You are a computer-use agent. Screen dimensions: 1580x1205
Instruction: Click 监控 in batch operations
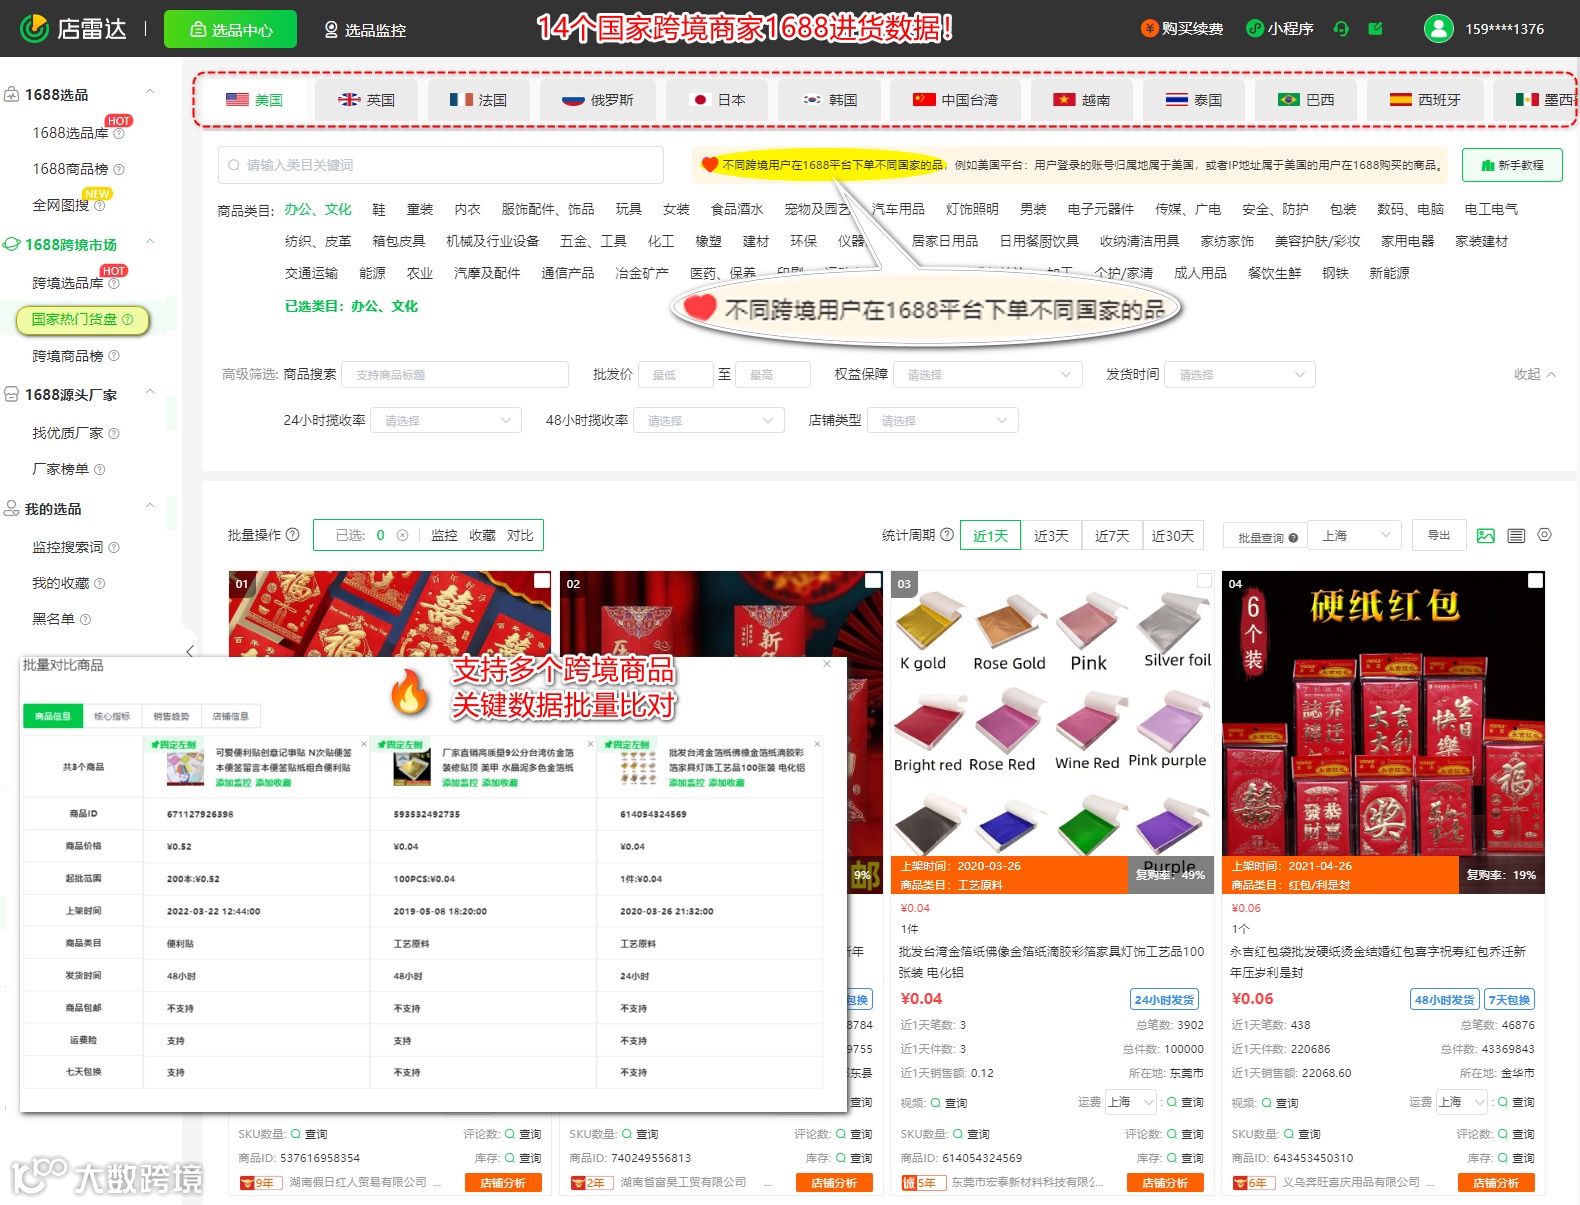pos(444,535)
